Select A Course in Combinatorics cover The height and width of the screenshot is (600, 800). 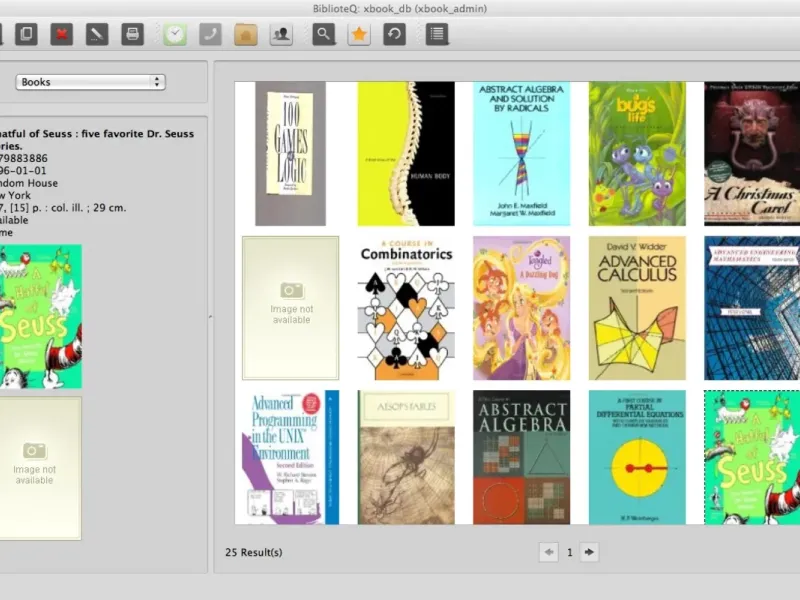406,308
